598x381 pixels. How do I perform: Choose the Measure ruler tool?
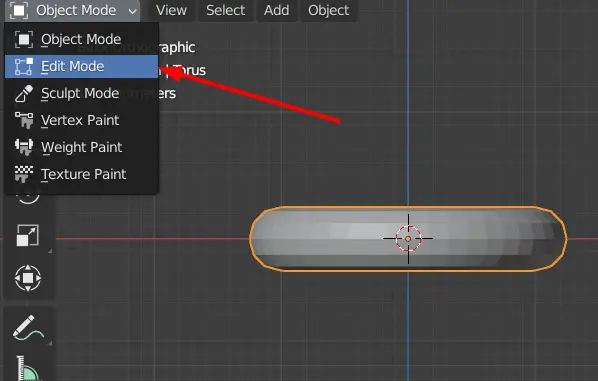click(x=28, y=368)
